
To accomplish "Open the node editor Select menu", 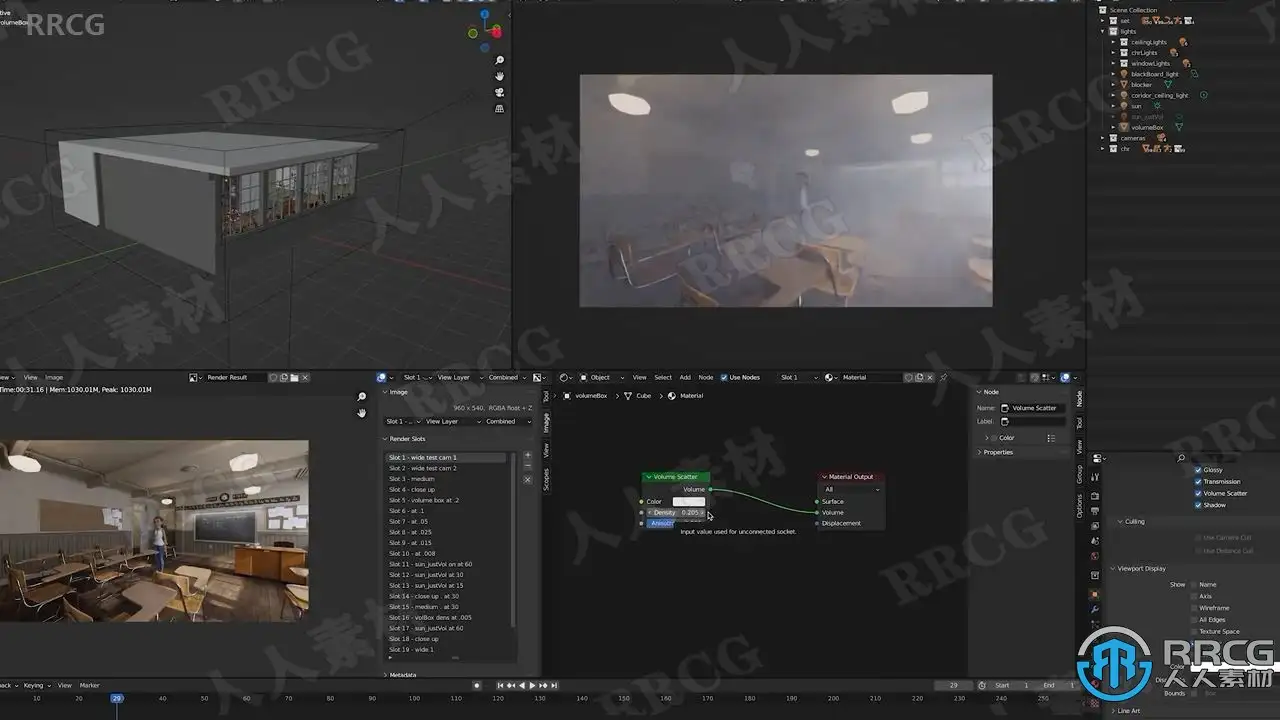I will click(663, 377).
